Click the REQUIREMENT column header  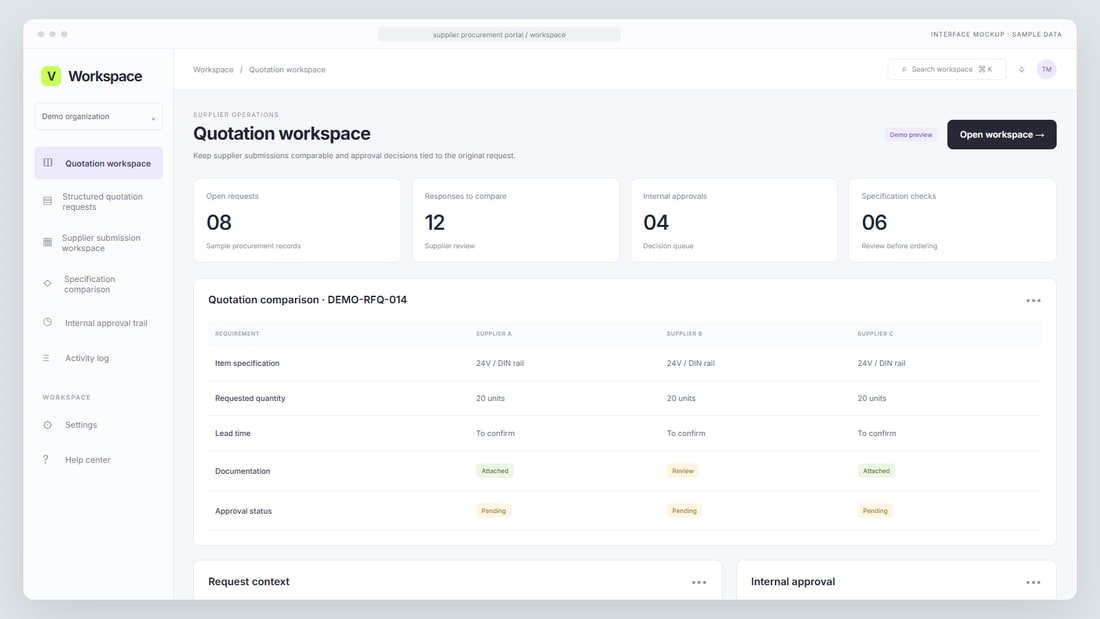point(237,333)
